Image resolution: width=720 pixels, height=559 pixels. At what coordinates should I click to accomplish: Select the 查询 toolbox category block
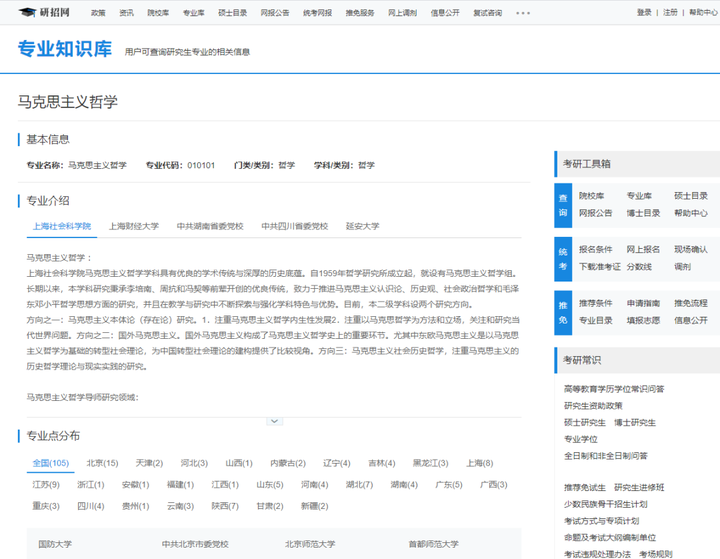(563, 204)
